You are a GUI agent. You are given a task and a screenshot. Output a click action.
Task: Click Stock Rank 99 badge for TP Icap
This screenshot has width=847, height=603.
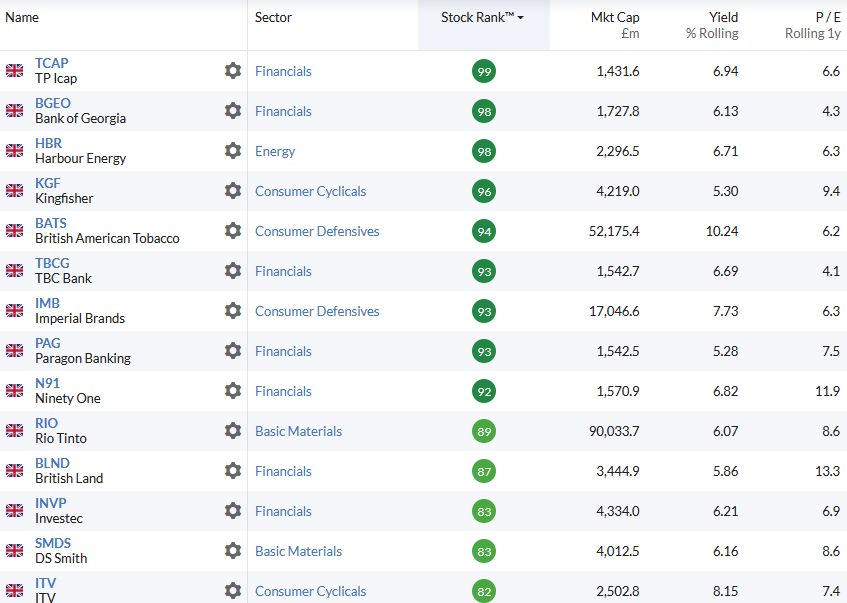tap(484, 71)
